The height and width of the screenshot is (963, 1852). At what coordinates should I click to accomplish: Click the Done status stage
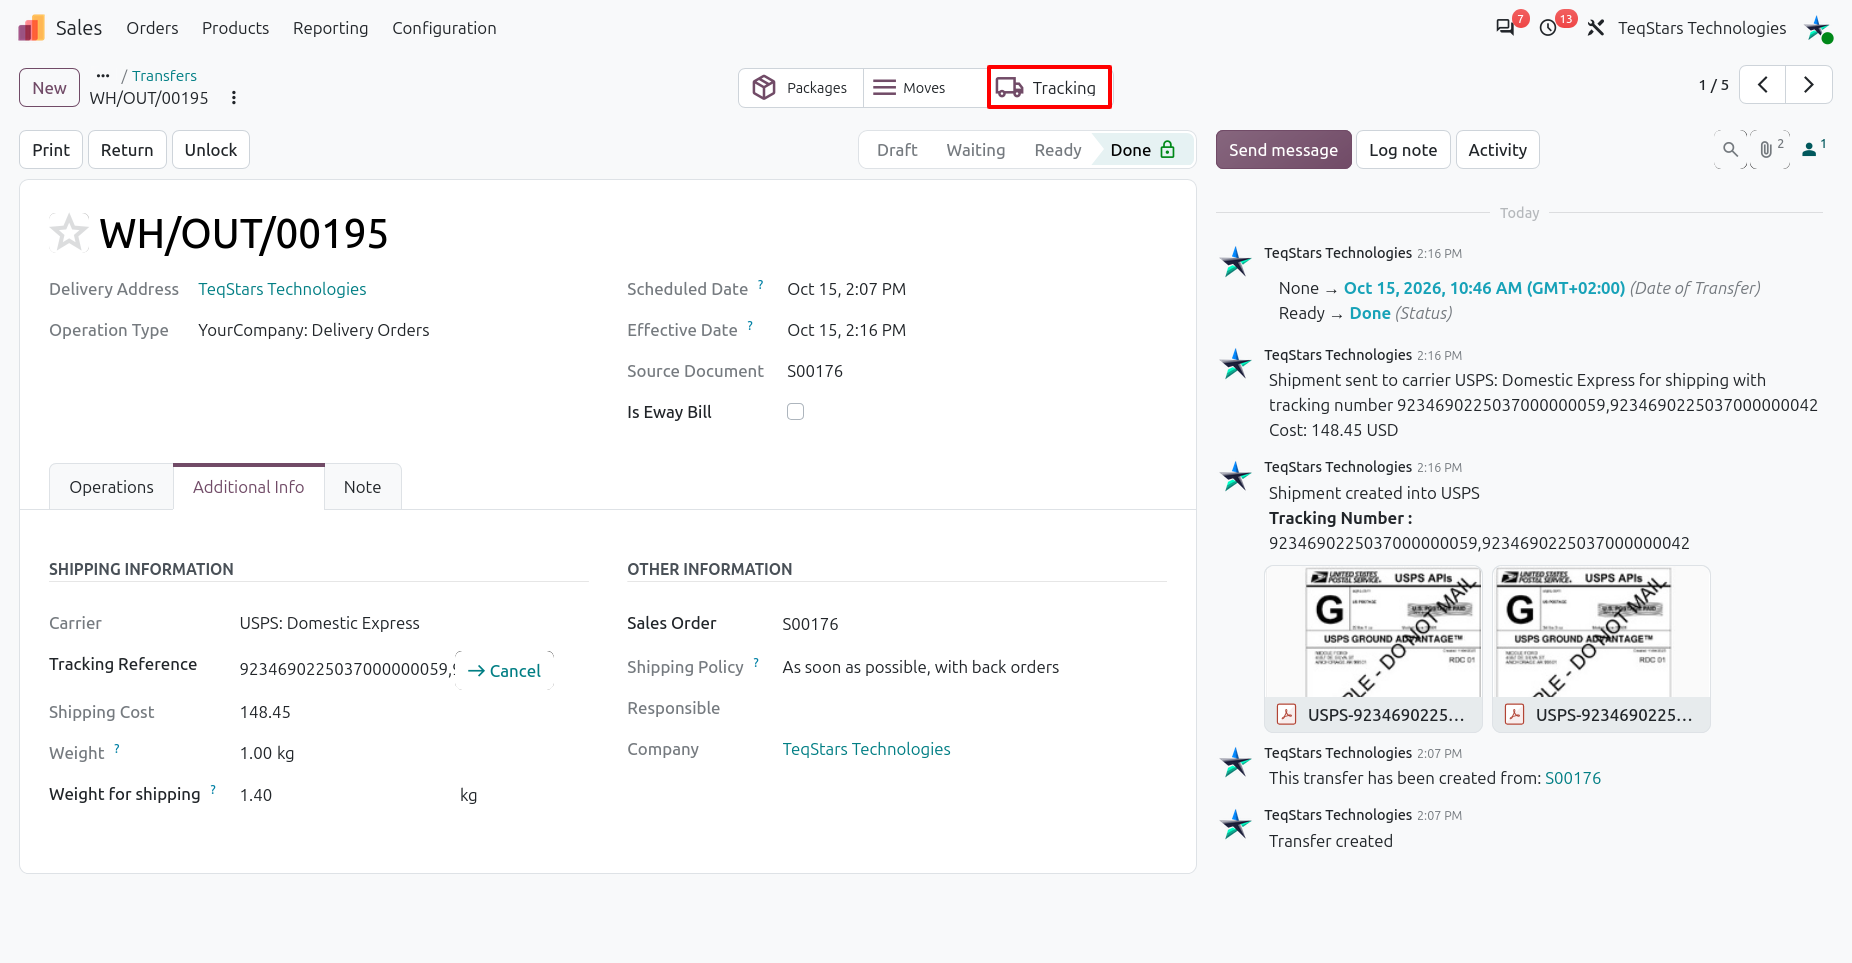[1142, 150]
